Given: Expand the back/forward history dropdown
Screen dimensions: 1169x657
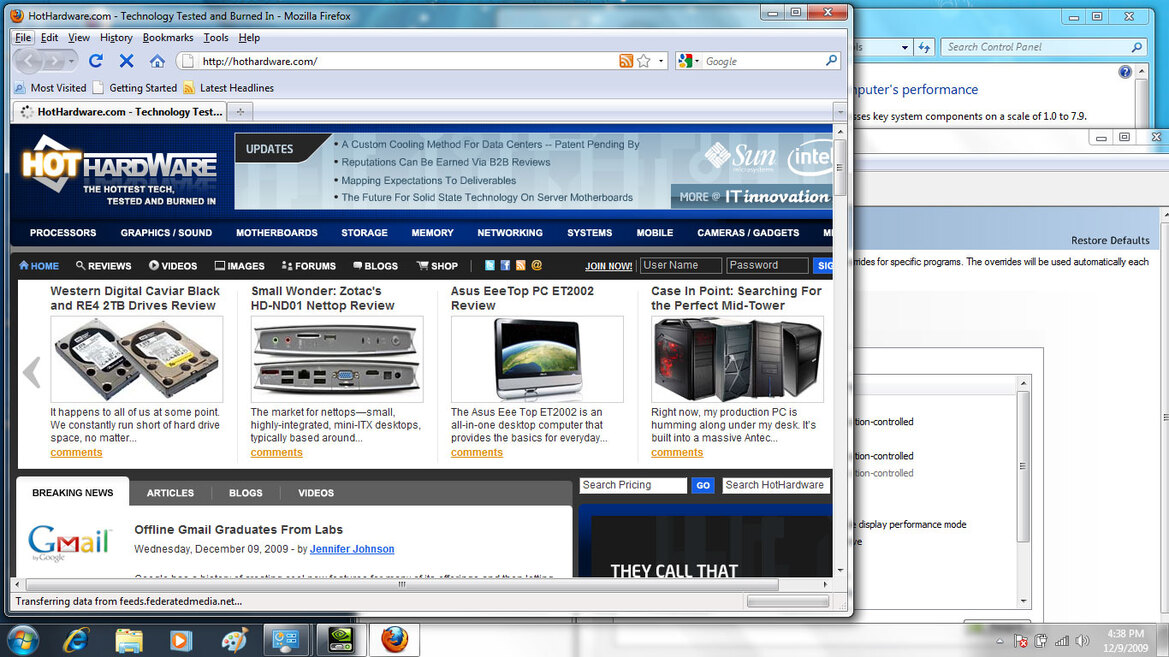Looking at the screenshot, I should click(71, 61).
